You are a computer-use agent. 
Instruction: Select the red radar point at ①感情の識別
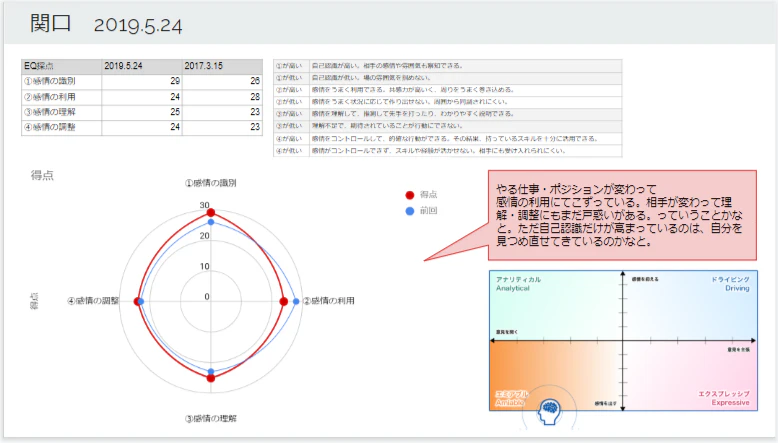pos(211,213)
